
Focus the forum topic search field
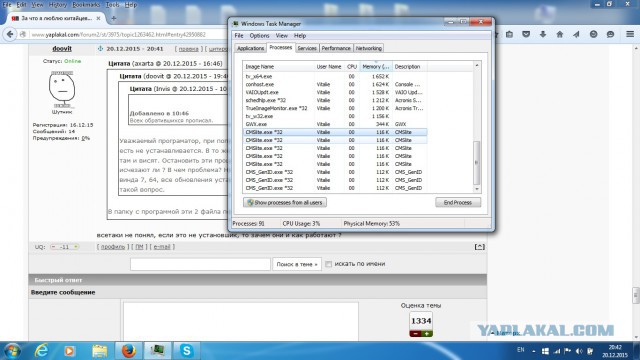coord(200,264)
